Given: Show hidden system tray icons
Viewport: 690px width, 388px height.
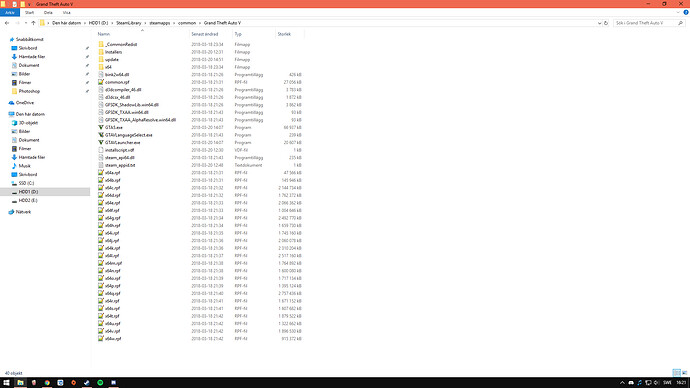Looking at the screenshot, I should [622, 383].
